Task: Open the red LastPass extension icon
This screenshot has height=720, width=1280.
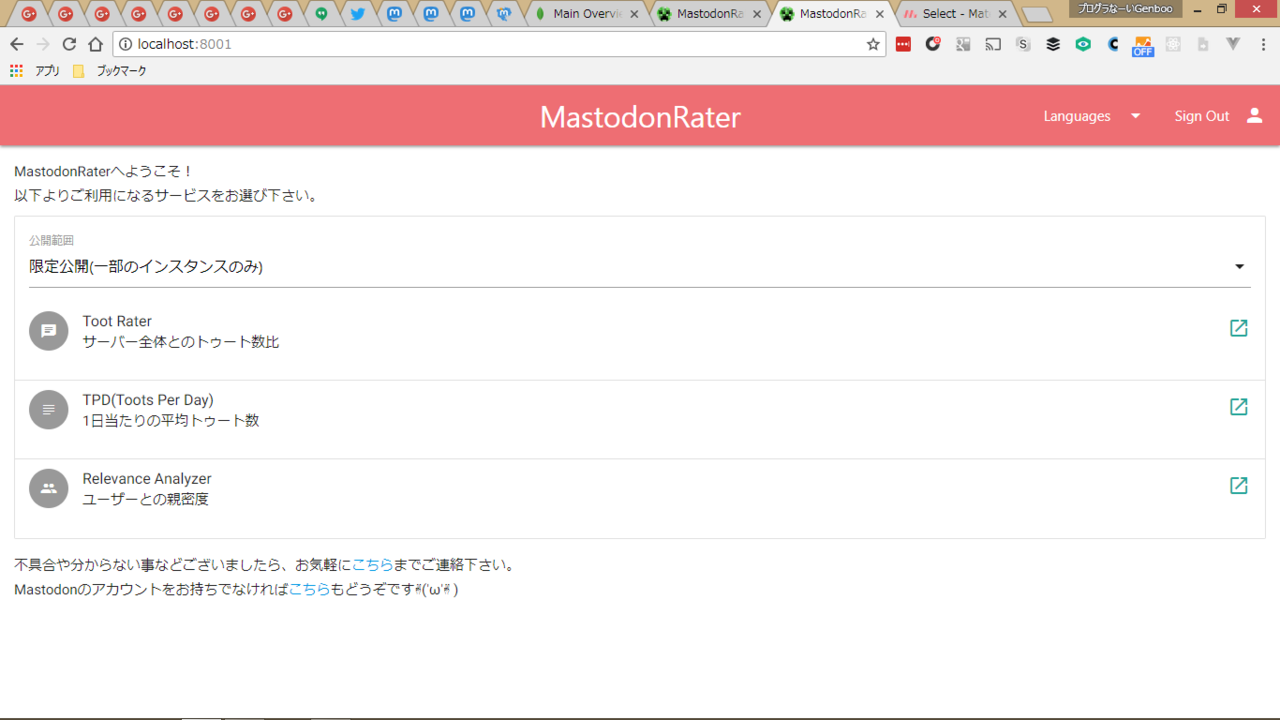Action: click(903, 44)
